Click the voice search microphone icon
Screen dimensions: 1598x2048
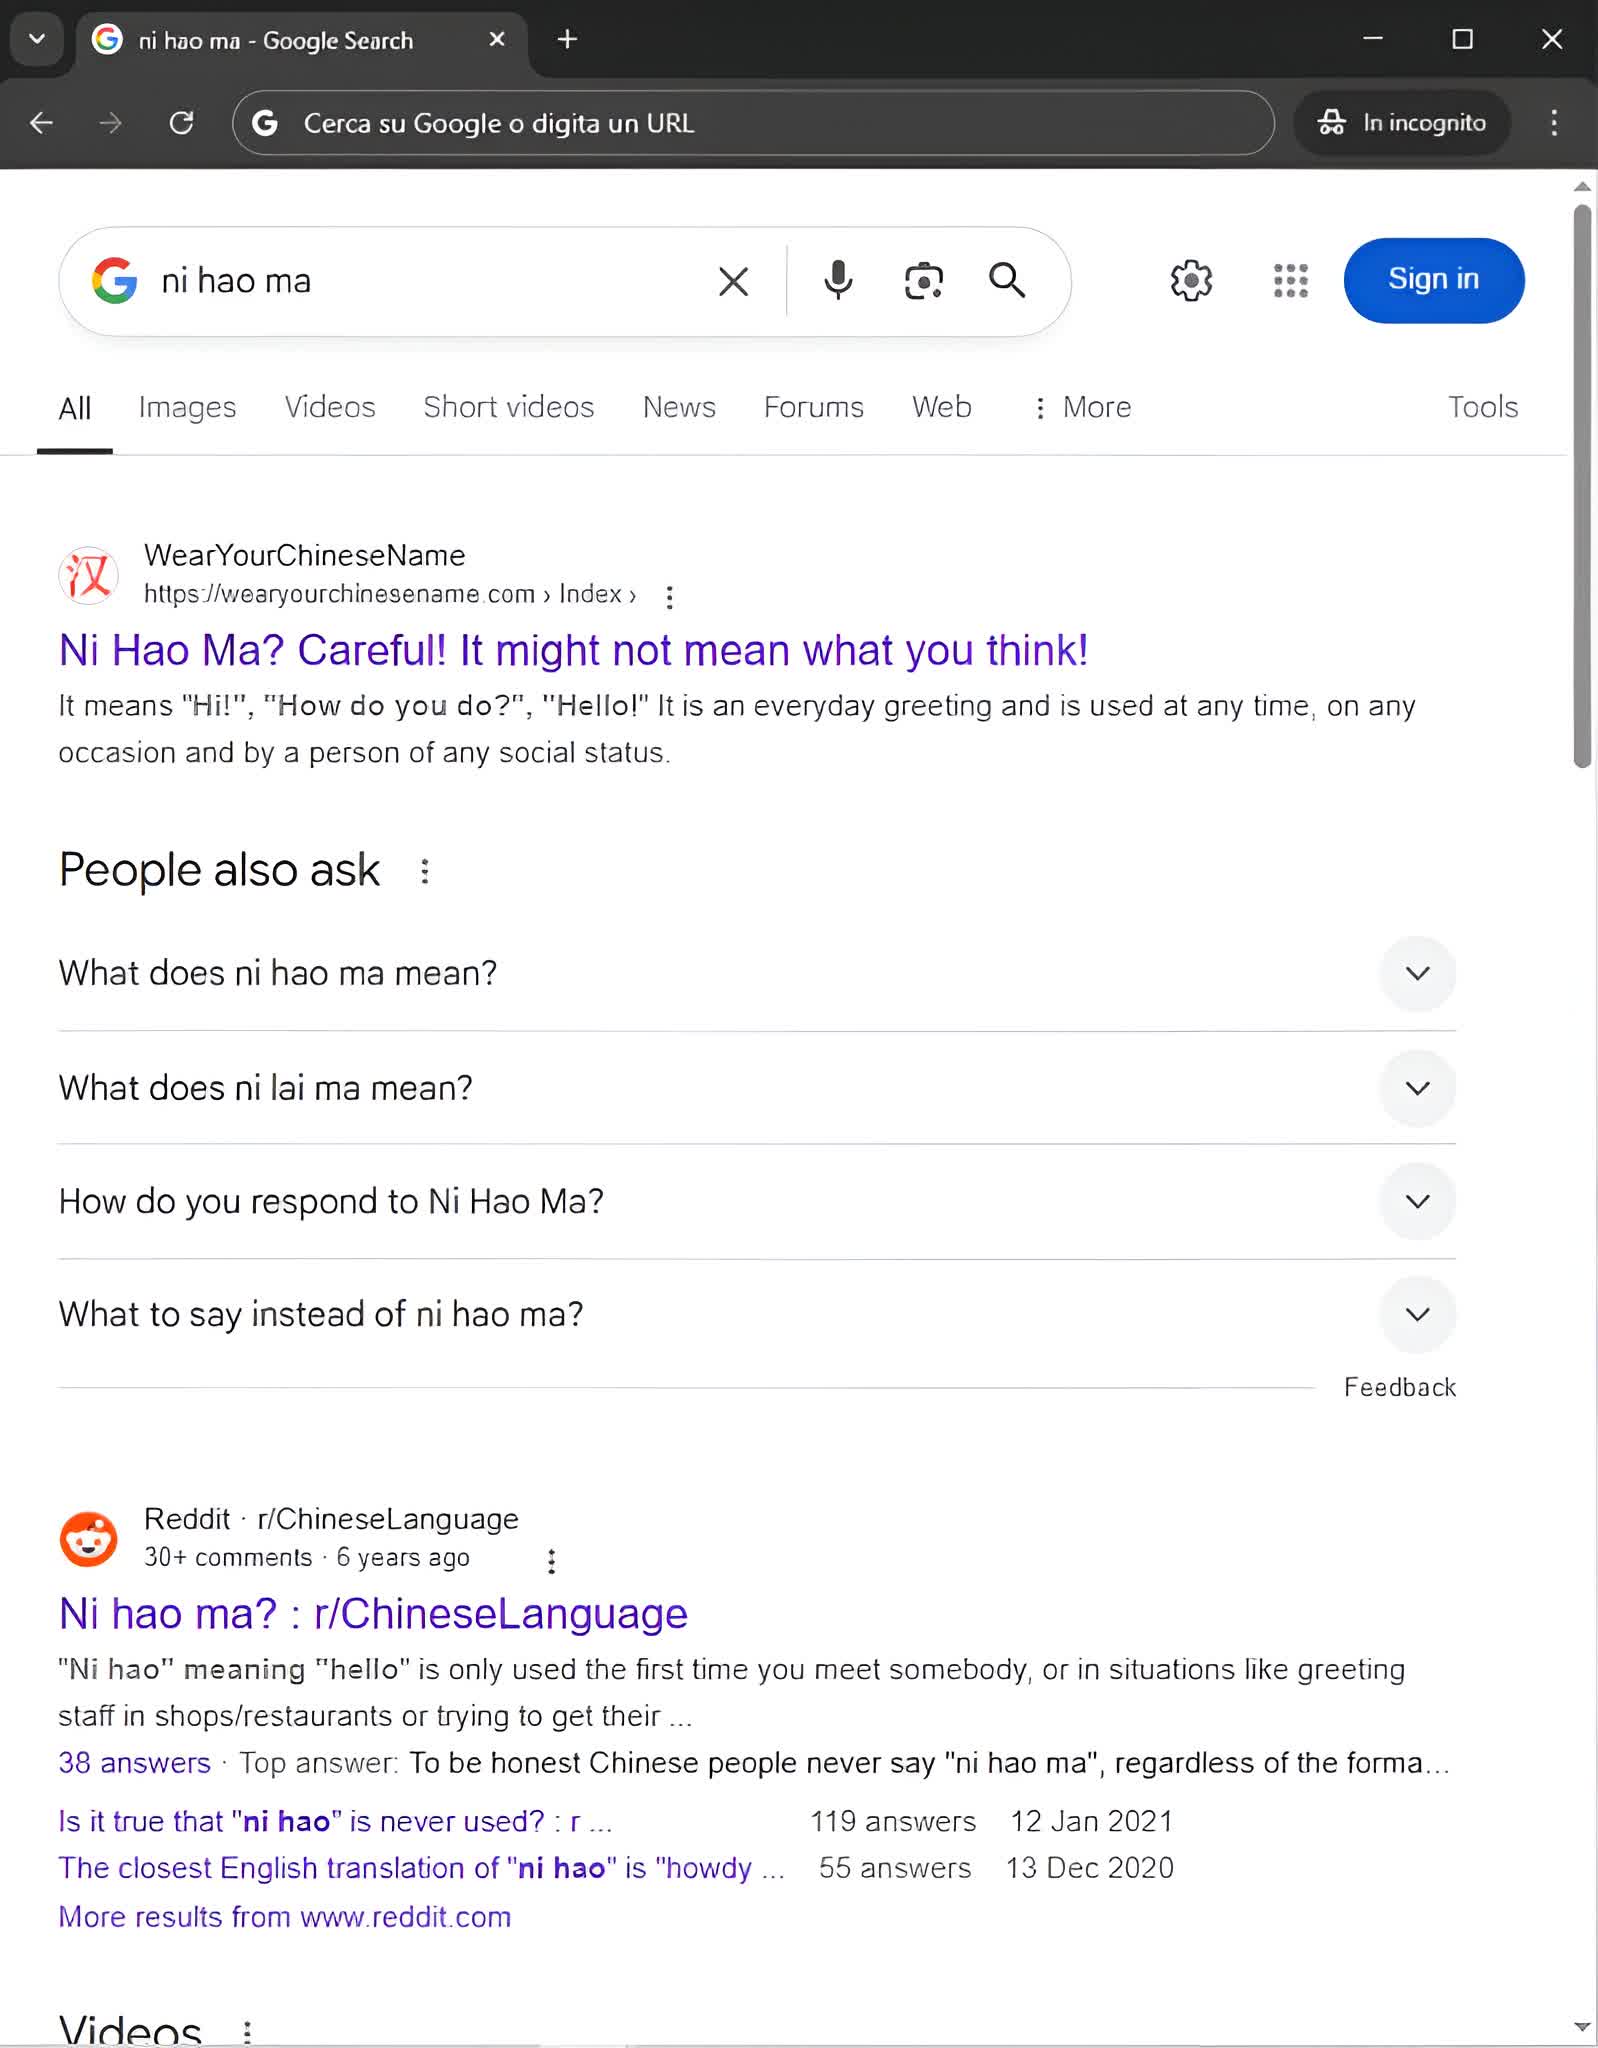coord(838,281)
